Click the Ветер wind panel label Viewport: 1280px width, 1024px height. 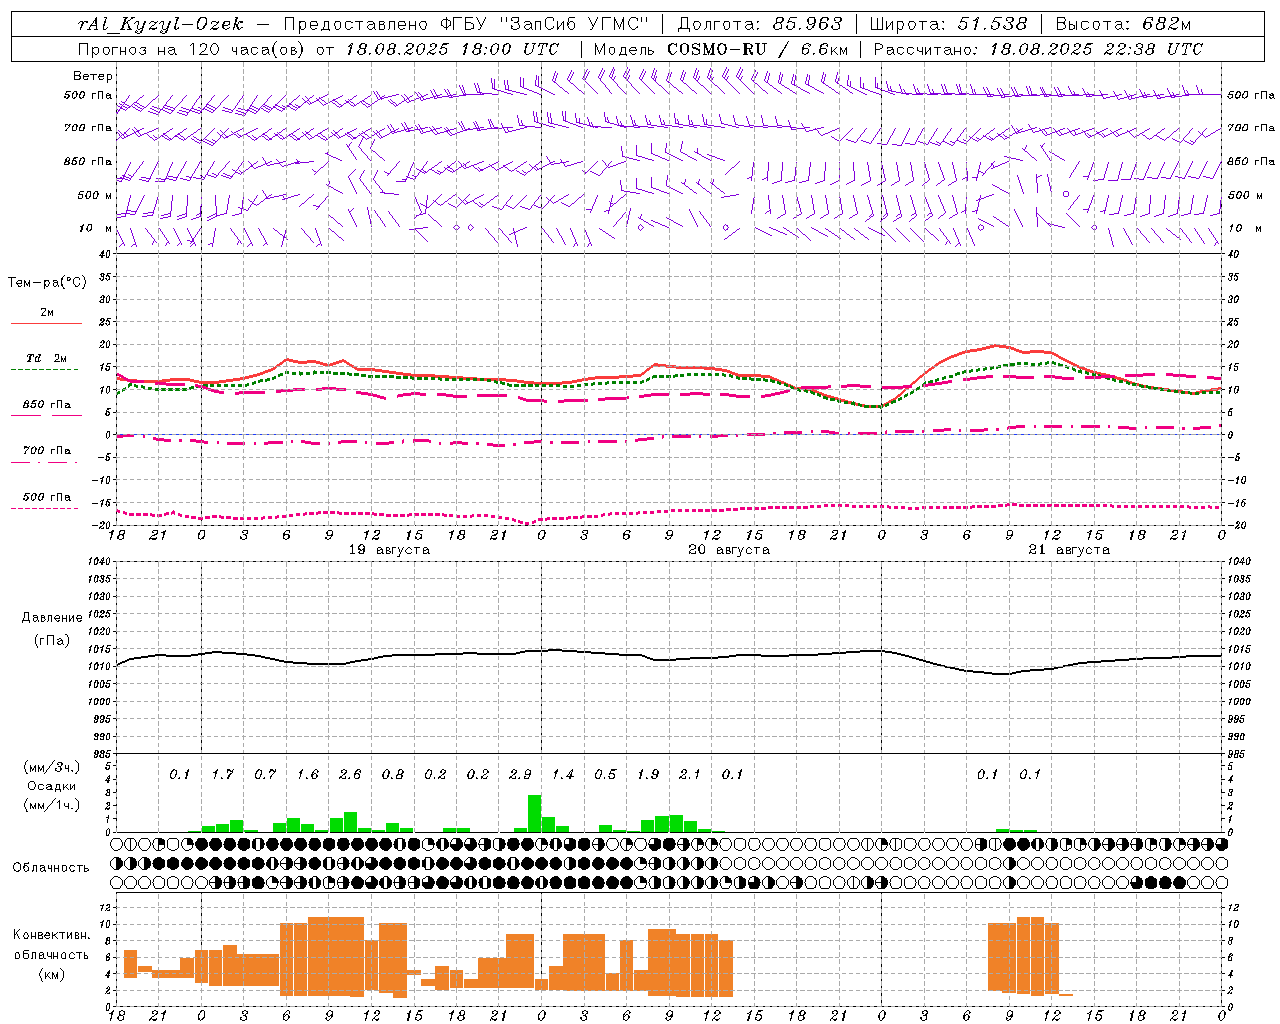93,75
